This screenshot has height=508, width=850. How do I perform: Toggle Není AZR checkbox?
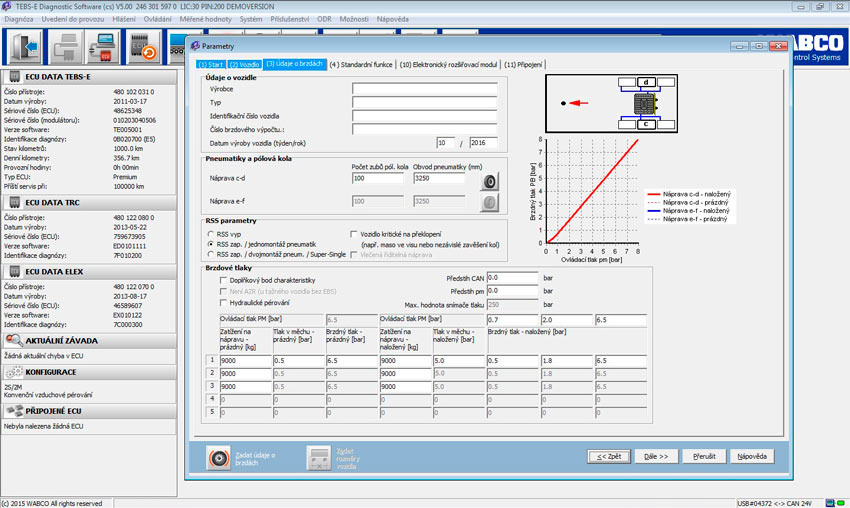(223, 291)
